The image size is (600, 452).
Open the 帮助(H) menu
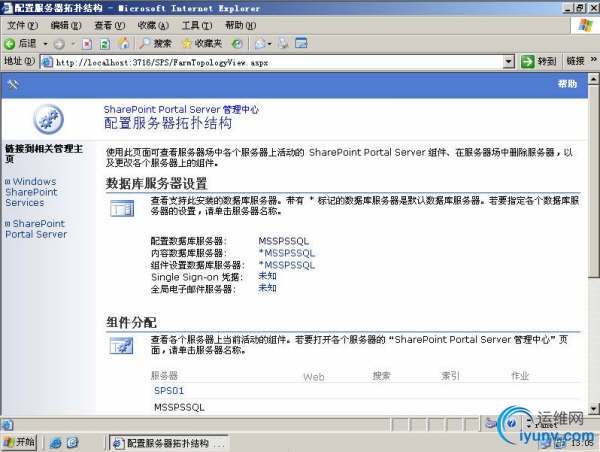point(240,25)
